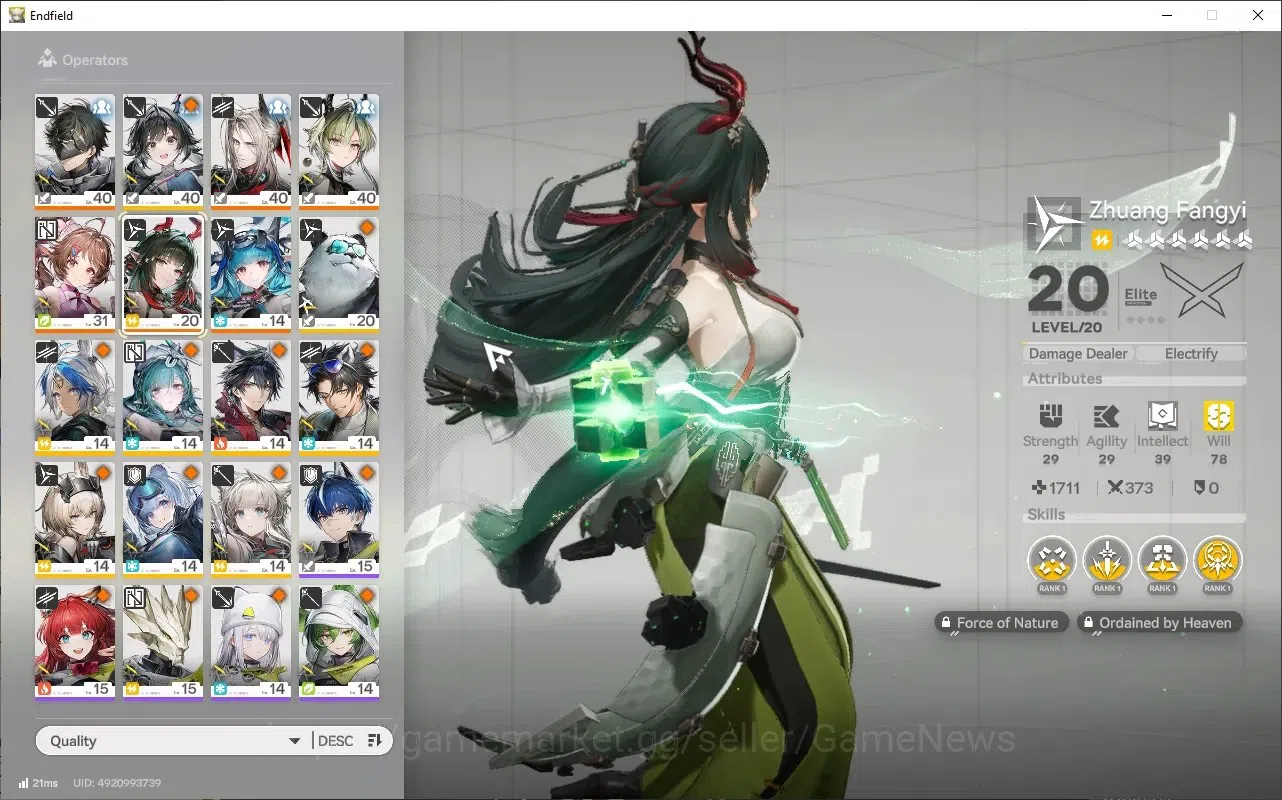Select the long silver-haired horned operator card

tap(251, 152)
